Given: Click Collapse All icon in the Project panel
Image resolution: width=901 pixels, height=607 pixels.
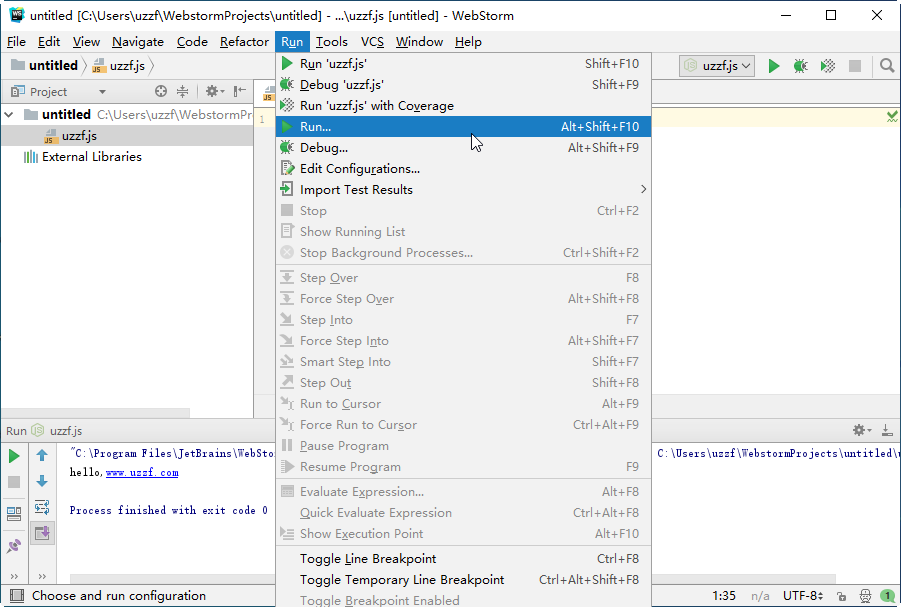Looking at the screenshot, I should point(182,91).
